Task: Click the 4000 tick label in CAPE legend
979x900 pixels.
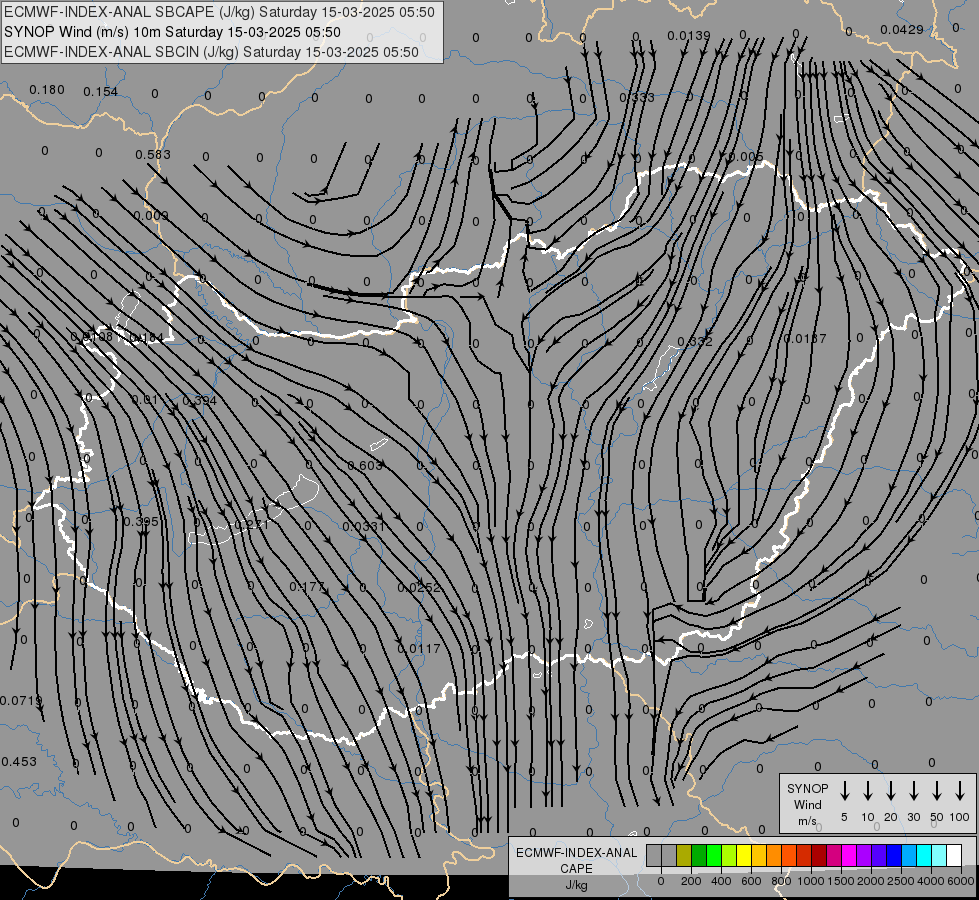Action: coord(930,881)
